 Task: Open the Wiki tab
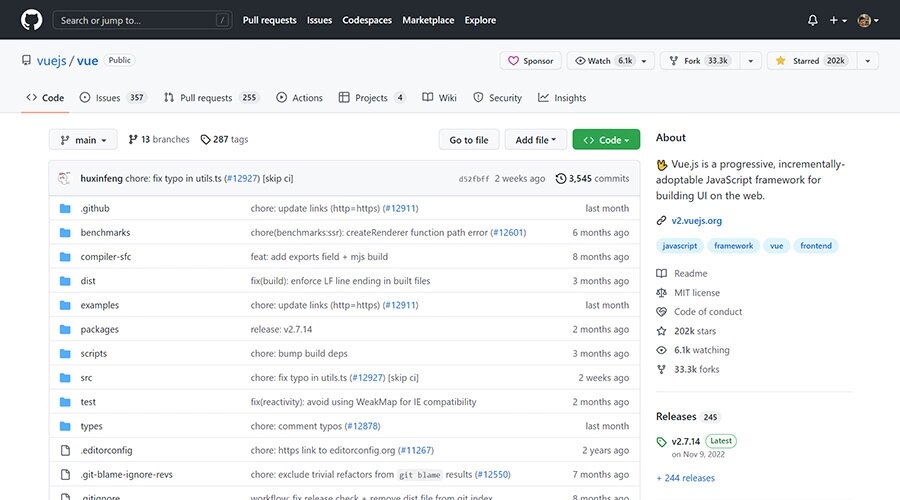(x=440, y=98)
